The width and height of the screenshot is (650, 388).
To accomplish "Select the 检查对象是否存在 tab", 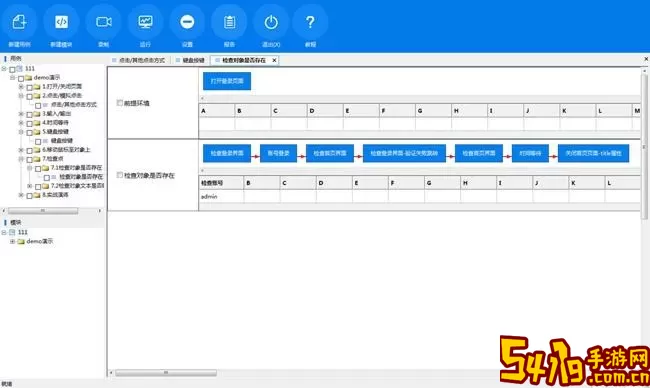I will point(244,61).
